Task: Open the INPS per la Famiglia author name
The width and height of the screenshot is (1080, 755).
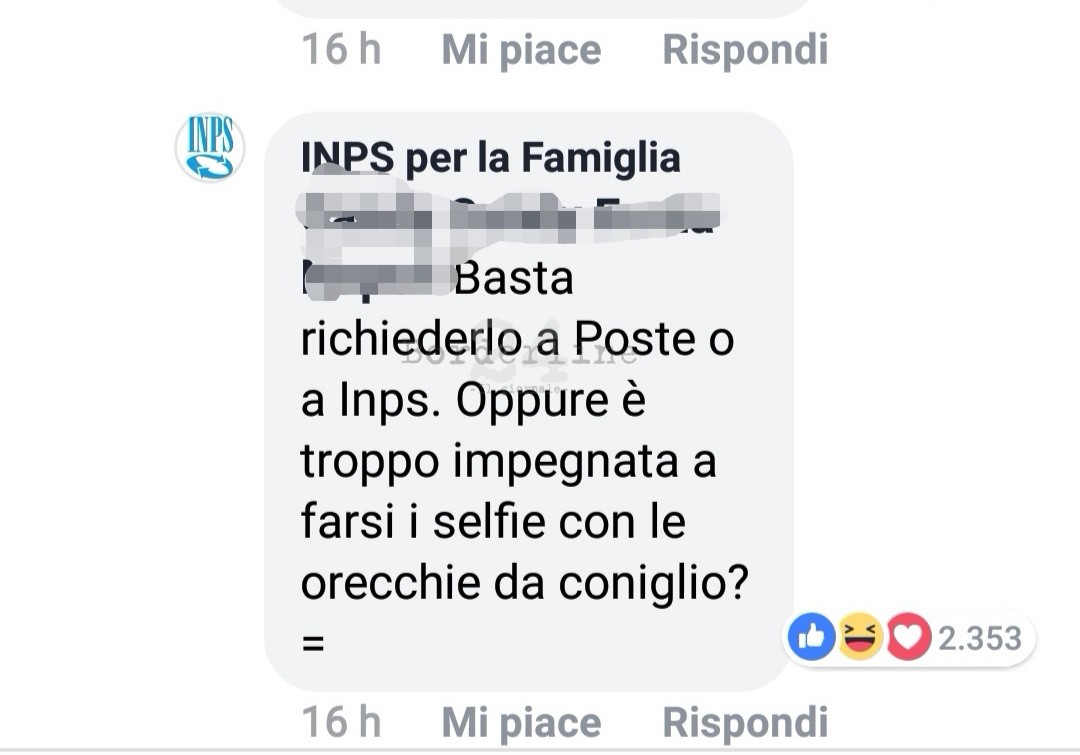Action: tap(490, 157)
